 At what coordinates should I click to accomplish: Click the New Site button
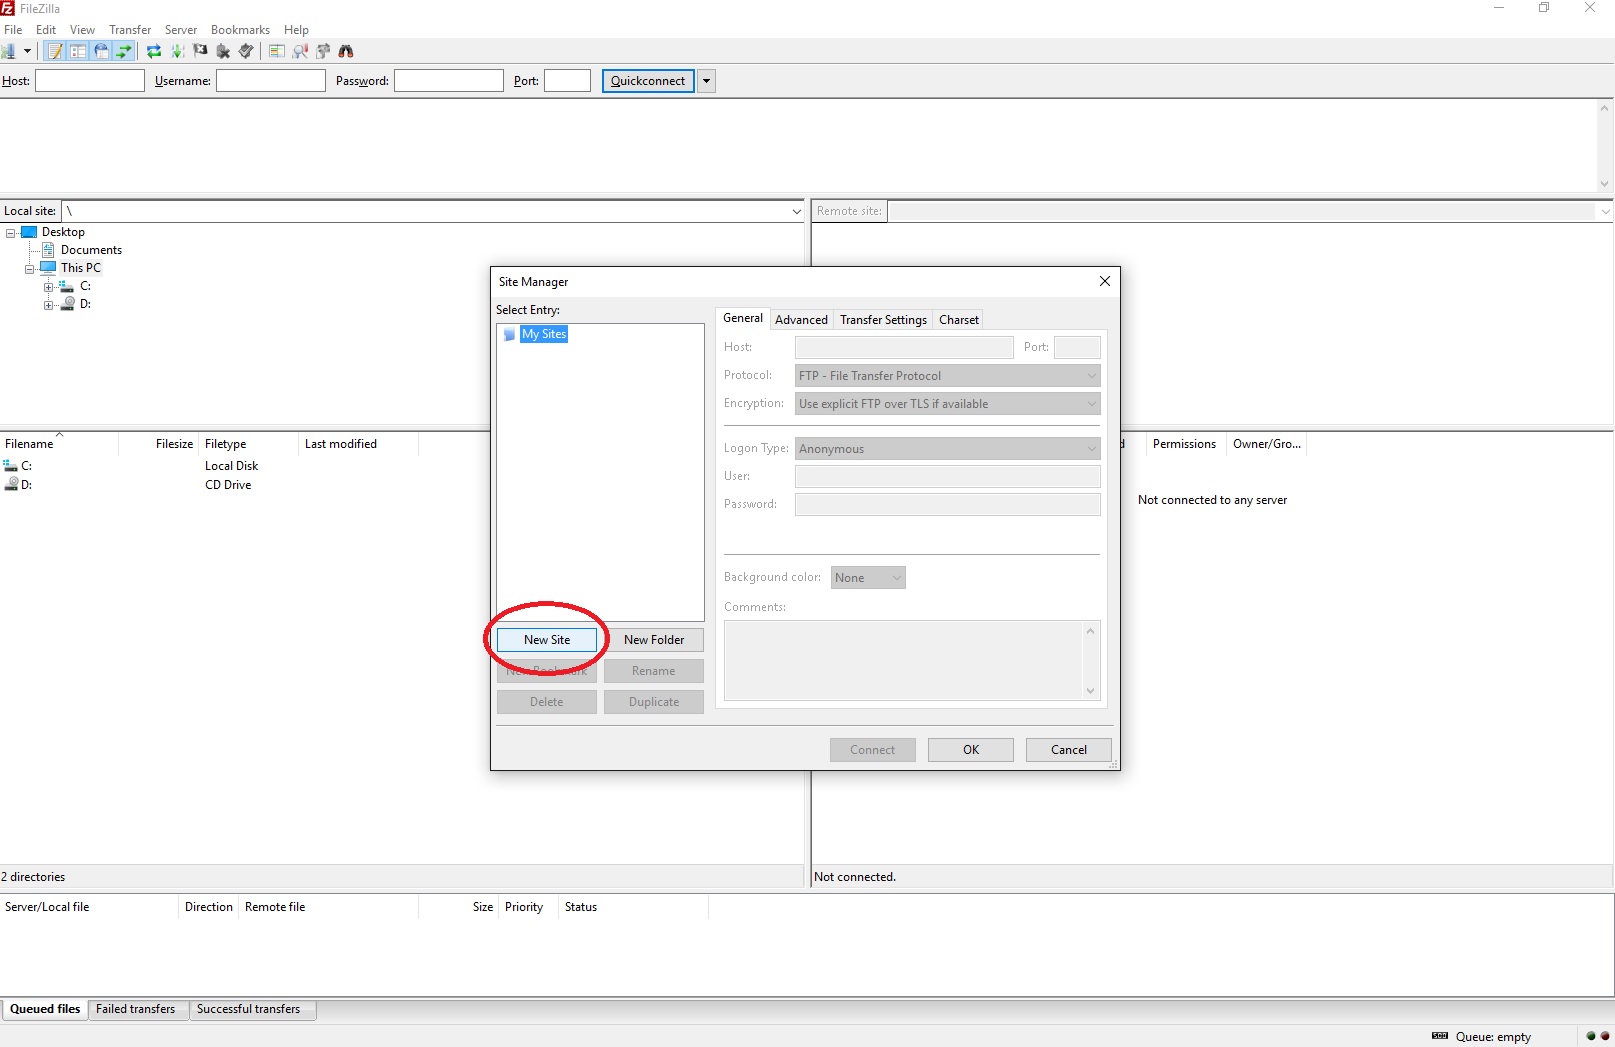point(547,640)
